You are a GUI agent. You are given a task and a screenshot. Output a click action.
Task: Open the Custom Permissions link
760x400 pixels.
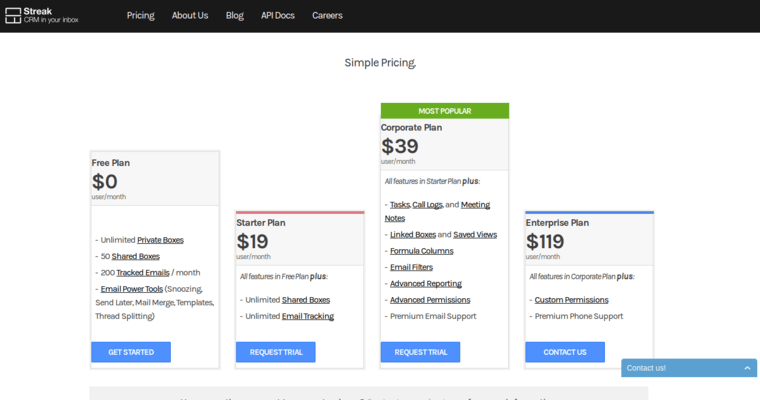[x=571, y=300]
